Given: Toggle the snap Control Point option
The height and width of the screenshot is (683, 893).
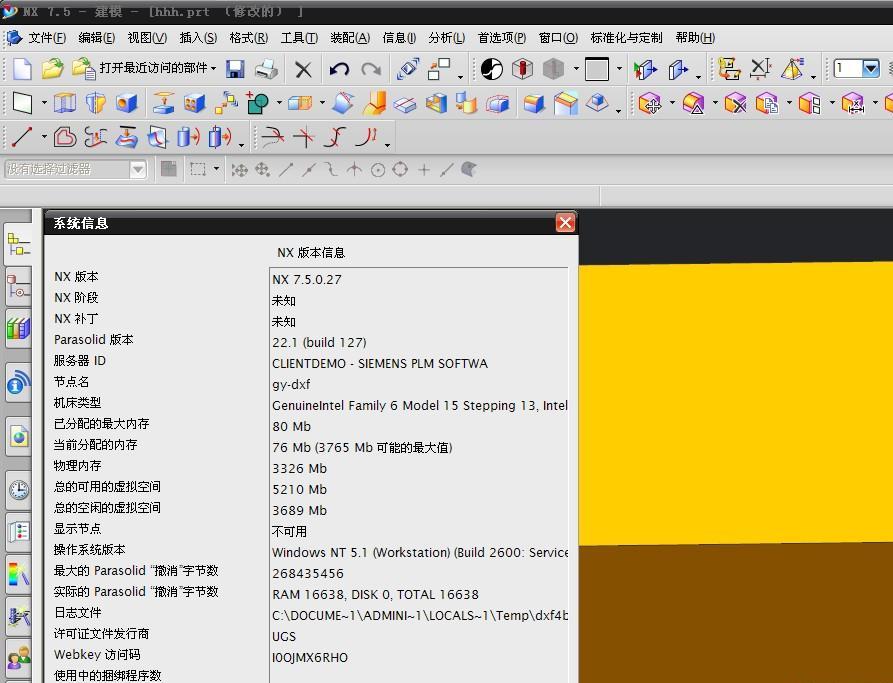Looking at the screenshot, I should pyautogui.click(x=331, y=169).
